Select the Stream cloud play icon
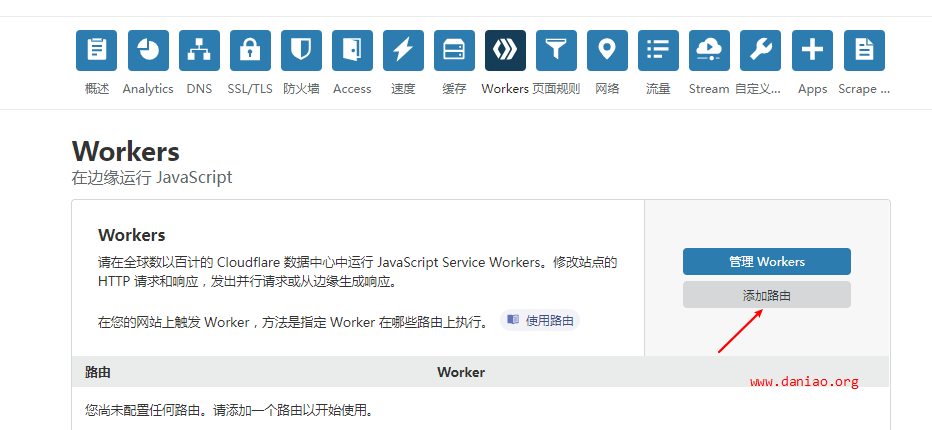Image resolution: width=932 pixels, height=430 pixels. click(709, 51)
